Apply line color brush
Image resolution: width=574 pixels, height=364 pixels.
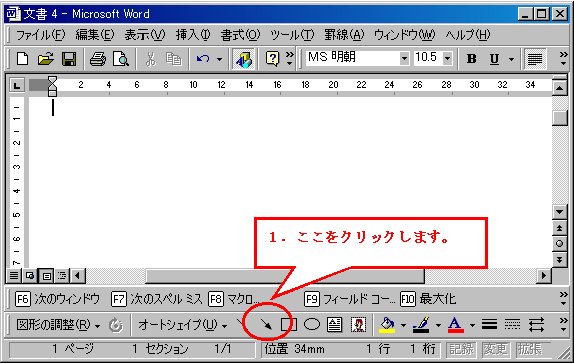tap(421, 324)
